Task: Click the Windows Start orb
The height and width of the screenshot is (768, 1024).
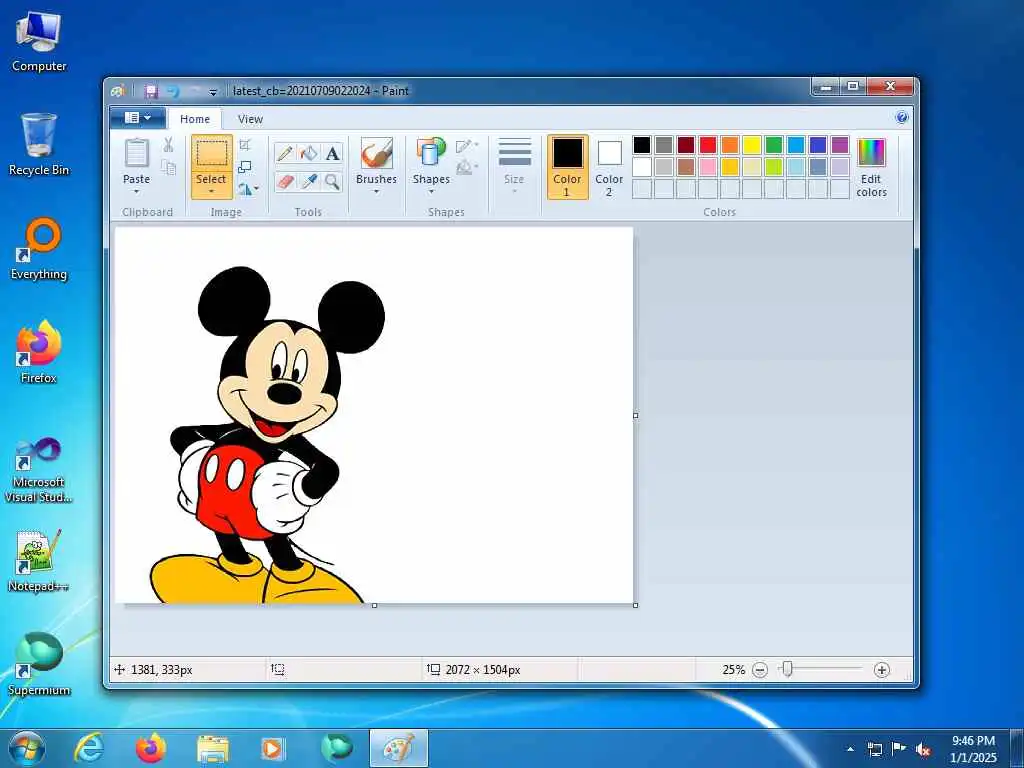Action: [27, 748]
